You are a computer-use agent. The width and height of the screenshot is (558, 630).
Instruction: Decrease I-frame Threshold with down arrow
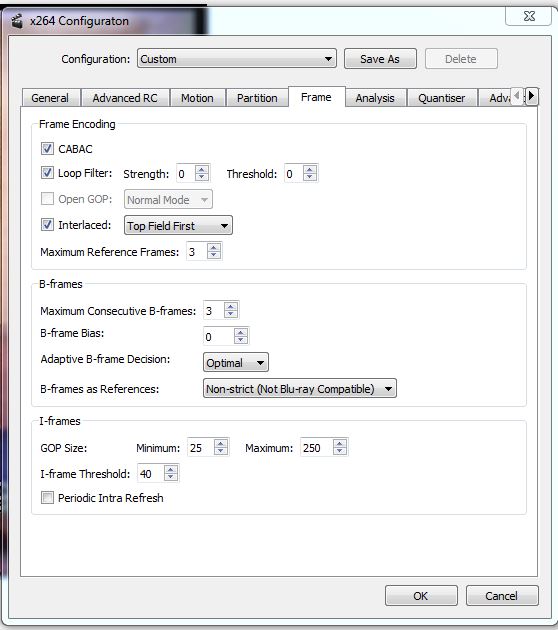pos(171,477)
